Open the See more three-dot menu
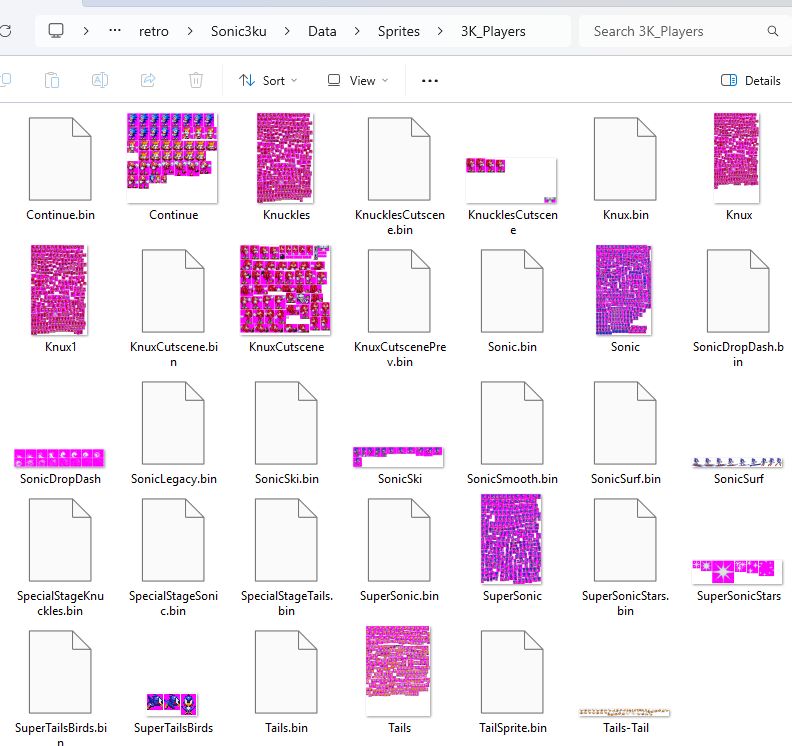Viewport: 792px width, 746px height. coord(430,81)
